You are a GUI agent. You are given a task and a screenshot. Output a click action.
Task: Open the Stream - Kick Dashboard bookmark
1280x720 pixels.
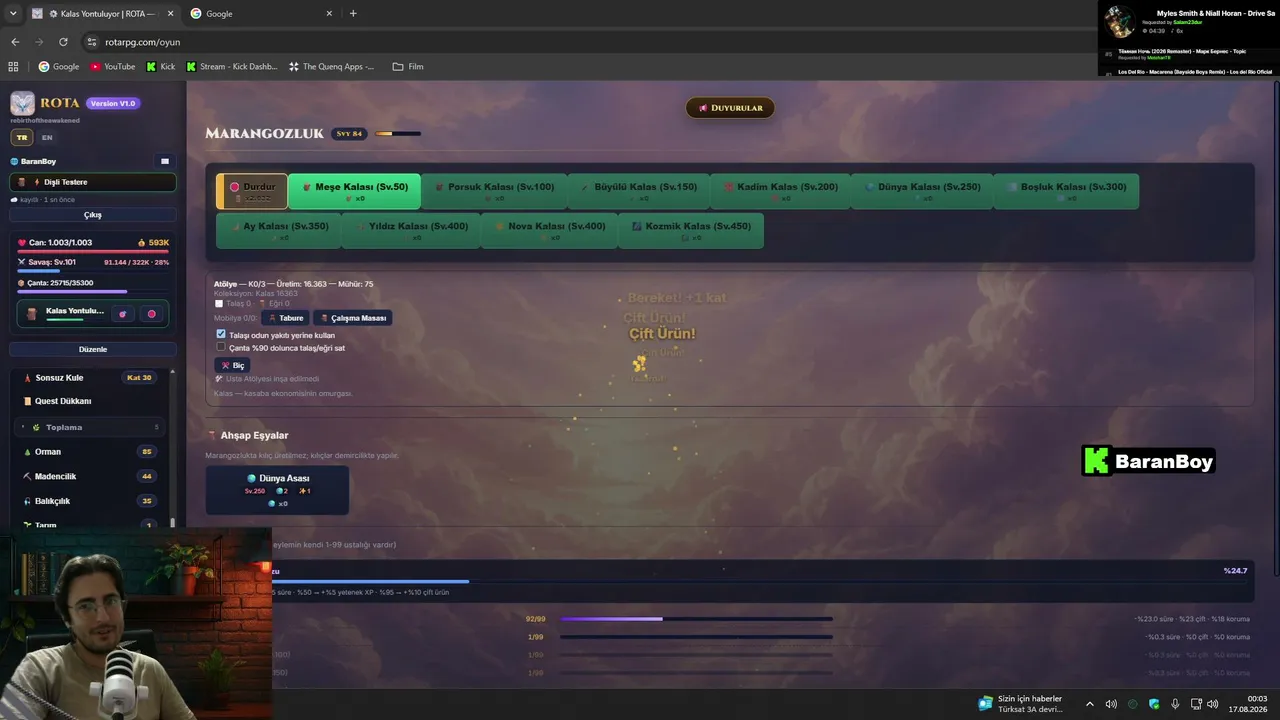pyautogui.click(x=231, y=67)
